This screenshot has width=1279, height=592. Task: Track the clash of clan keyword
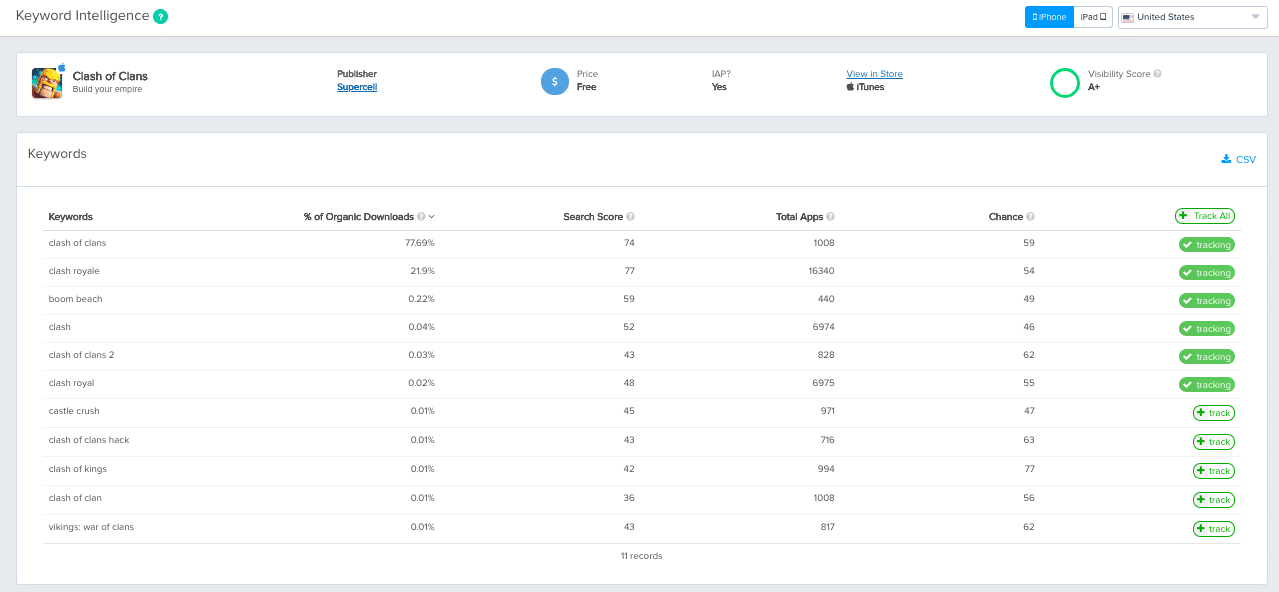(x=1213, y=500)
